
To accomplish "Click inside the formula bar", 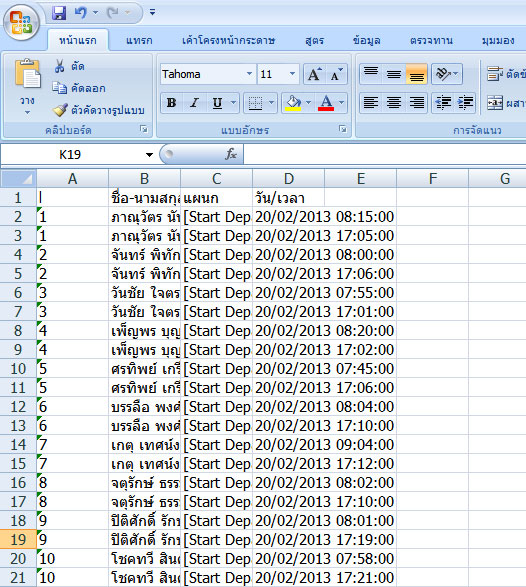I will pyautogui.click(x=384, y=154).
